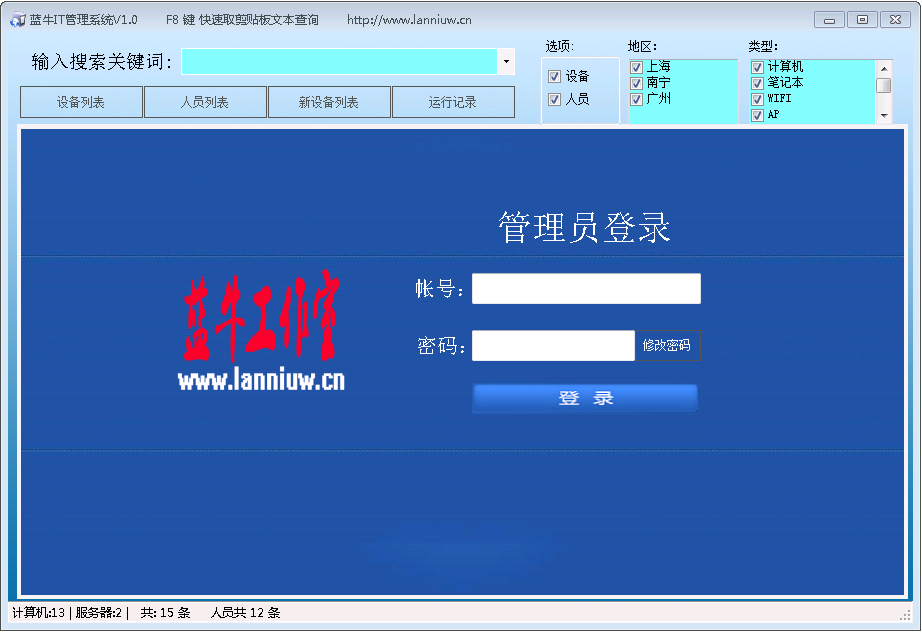Toggle the 笔记本 type checkbox
Image resolution: width=922 pixels, height=632 pixels.
[x=757, y=83]
